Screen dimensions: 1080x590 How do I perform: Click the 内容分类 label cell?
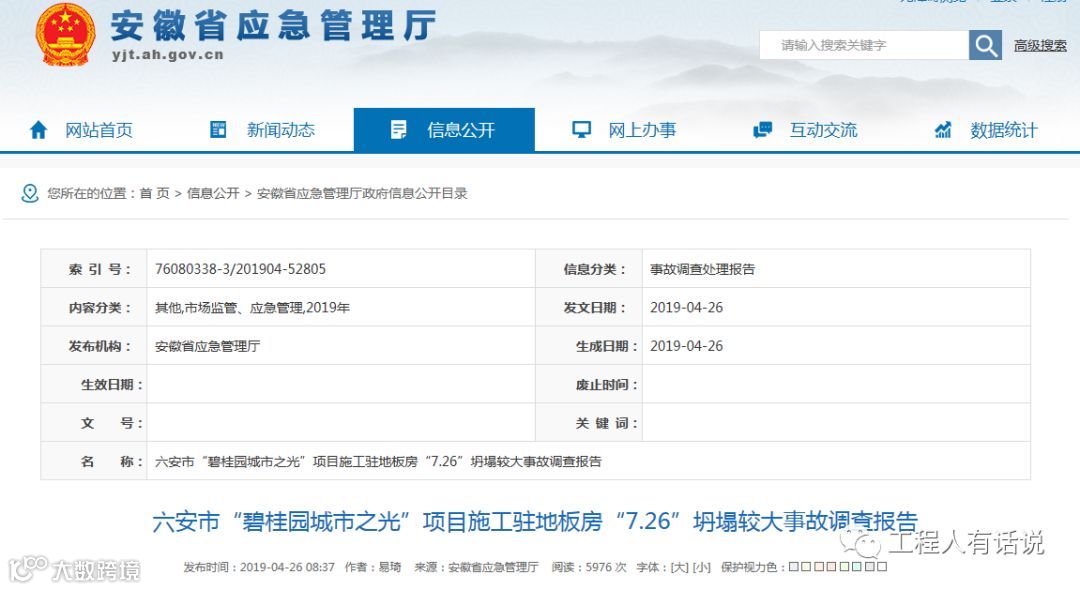click(x=94, y=308)
